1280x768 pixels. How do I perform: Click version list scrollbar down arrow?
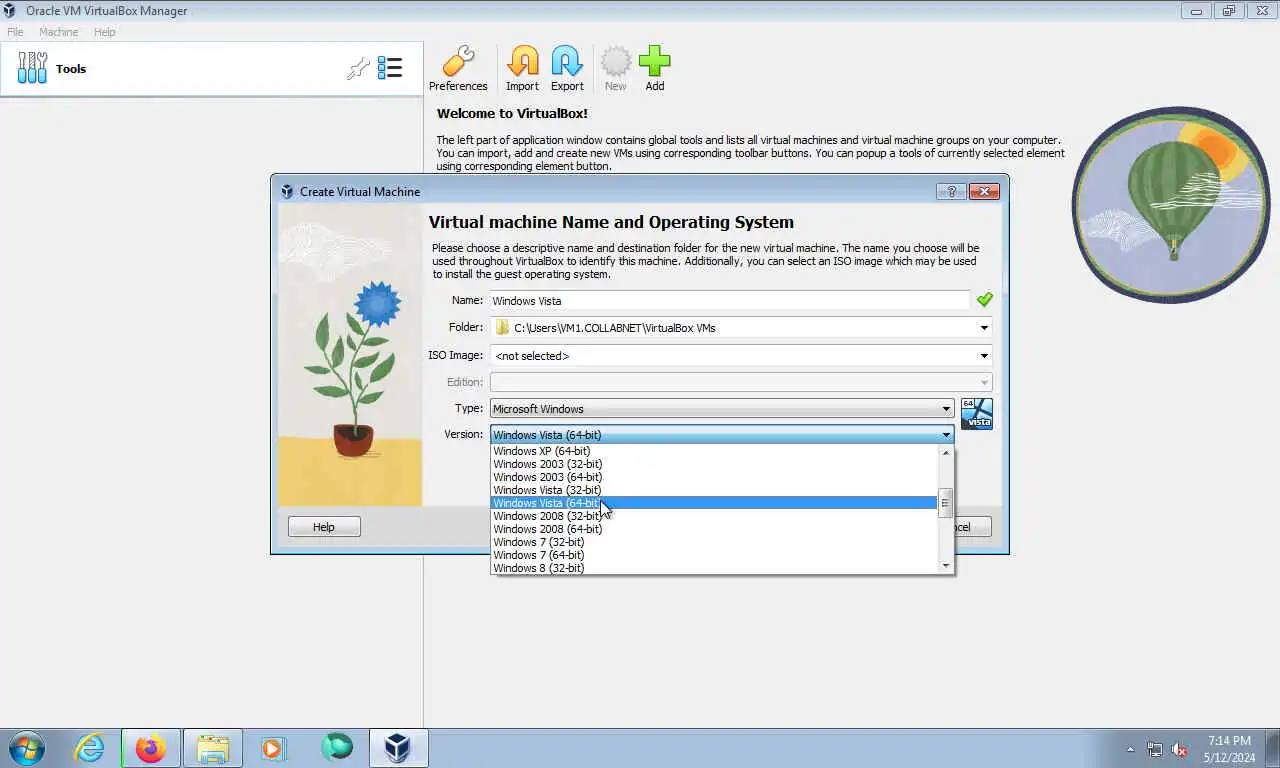[x=946, y=566]
